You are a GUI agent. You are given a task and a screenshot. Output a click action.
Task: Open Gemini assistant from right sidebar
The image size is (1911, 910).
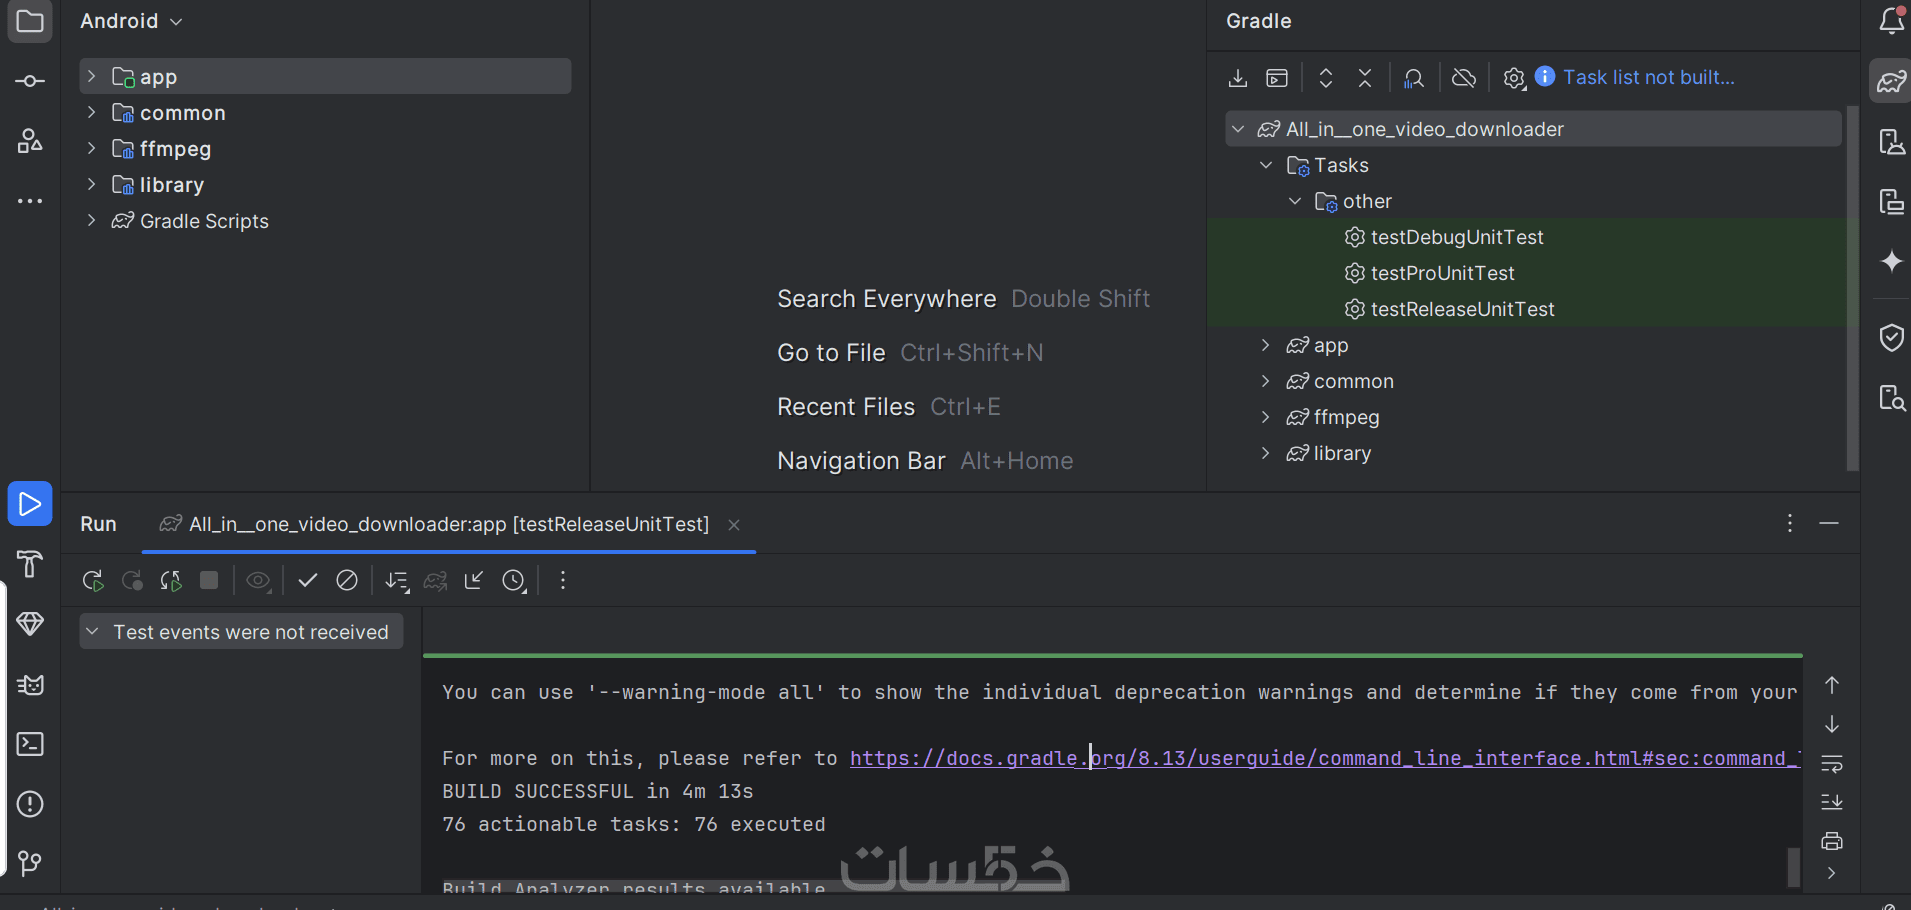[1891, 262]
